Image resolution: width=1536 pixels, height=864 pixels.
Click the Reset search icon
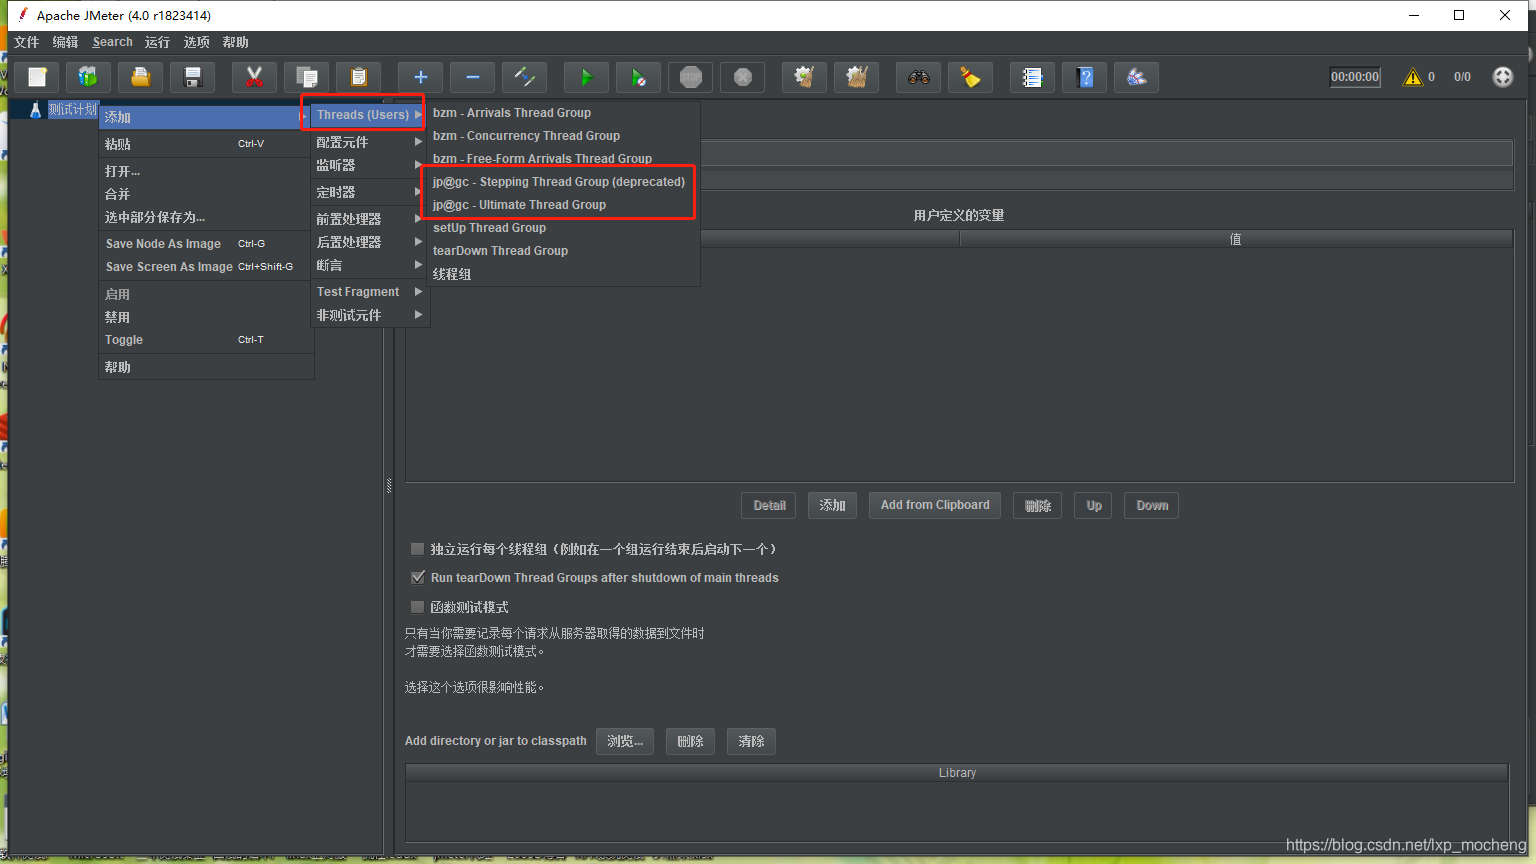tap(970, 77)
